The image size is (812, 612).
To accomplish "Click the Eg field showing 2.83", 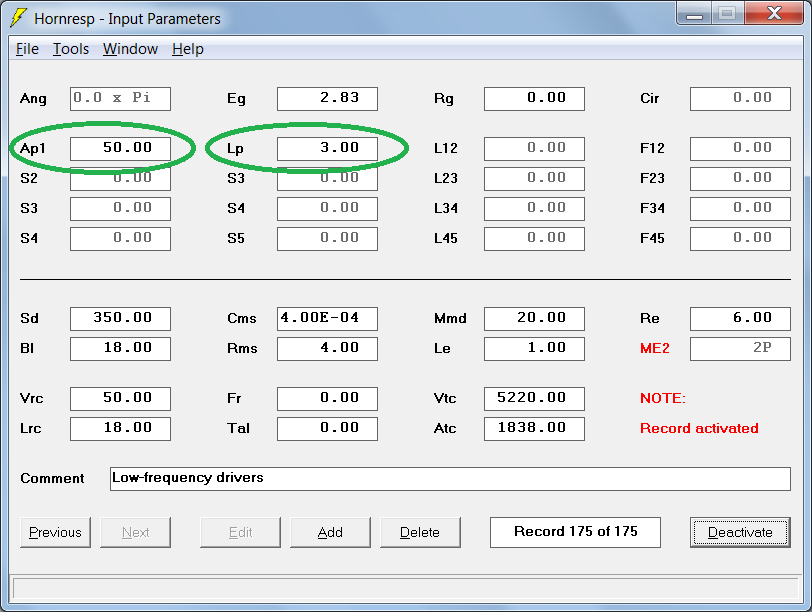I will (x=327, y=98).
